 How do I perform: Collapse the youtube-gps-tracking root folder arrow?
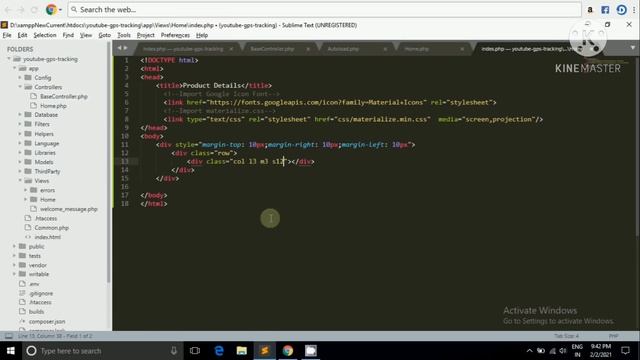tap(9, 59)
